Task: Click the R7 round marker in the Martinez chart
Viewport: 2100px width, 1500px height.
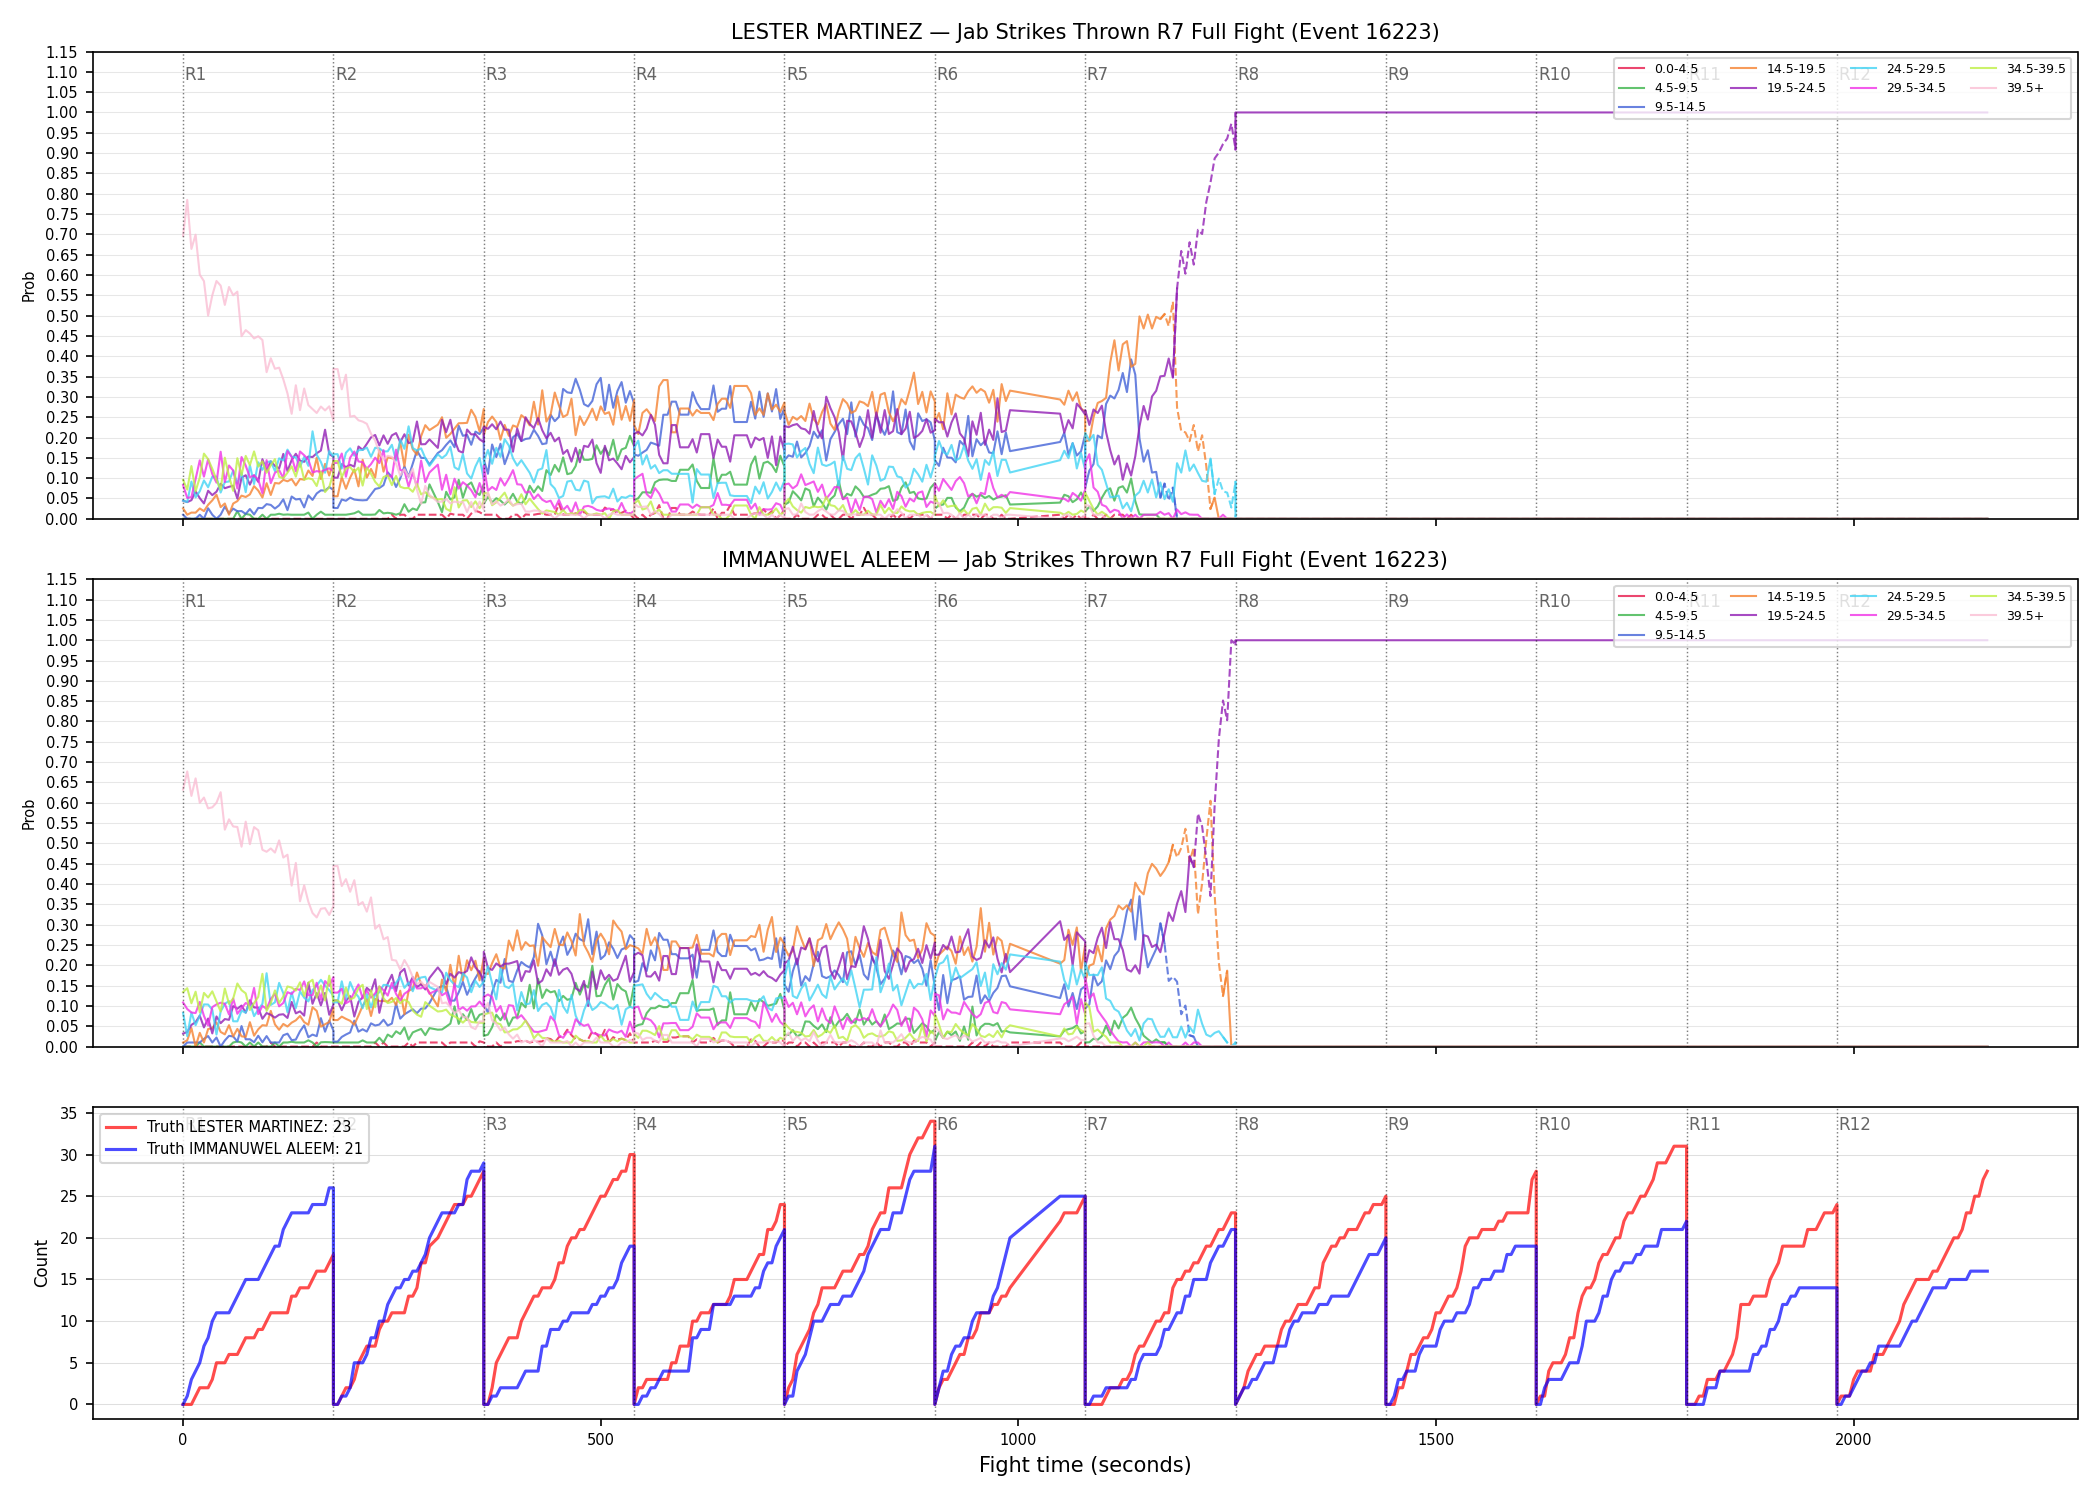Action: coord(1097,74)
